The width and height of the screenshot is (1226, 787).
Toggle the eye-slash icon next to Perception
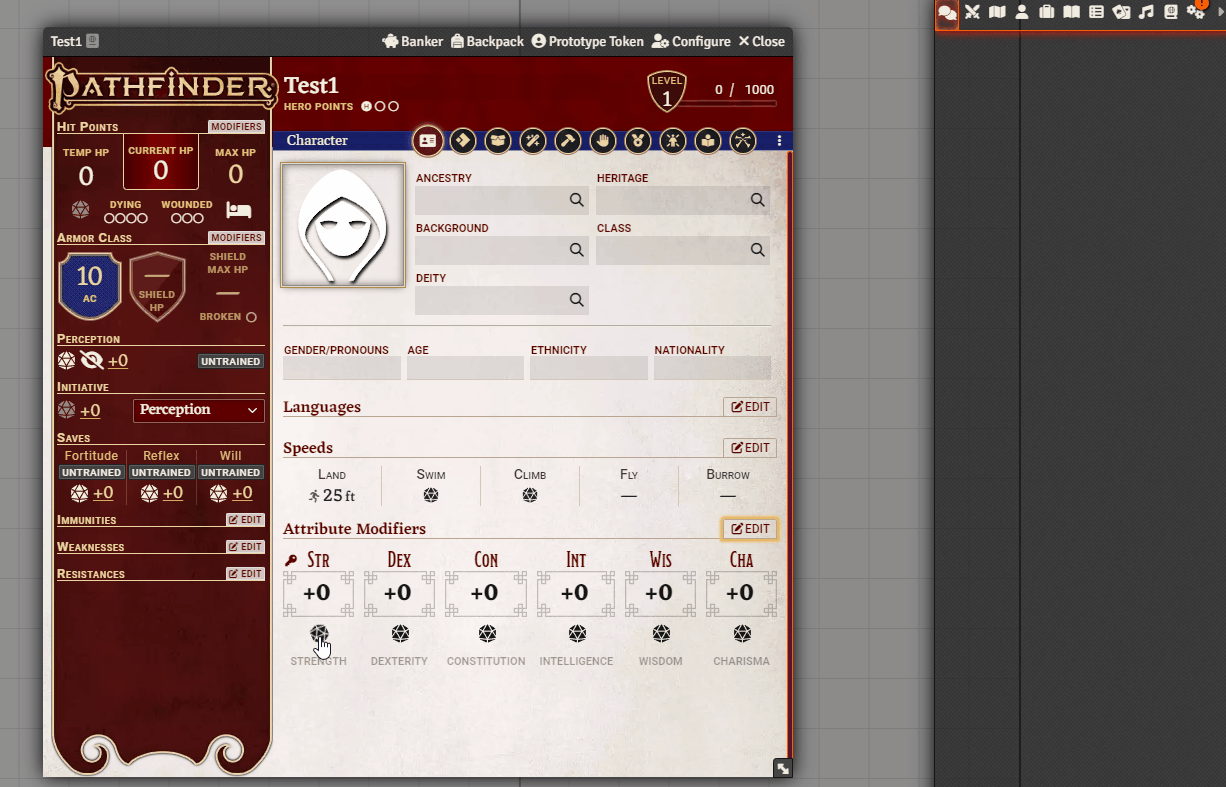pos(92,361)
